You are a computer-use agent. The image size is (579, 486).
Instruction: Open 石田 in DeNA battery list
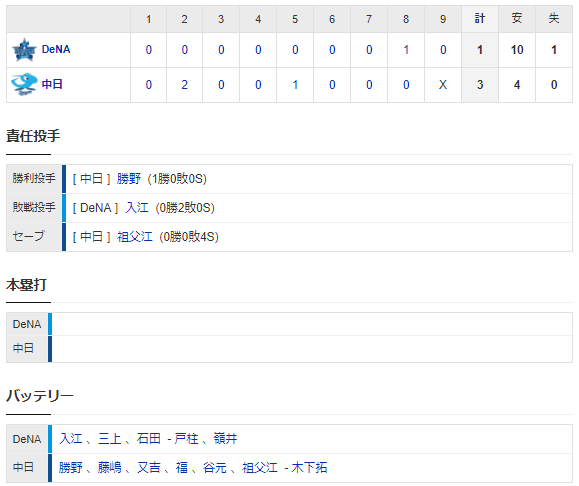click(149, 439)
